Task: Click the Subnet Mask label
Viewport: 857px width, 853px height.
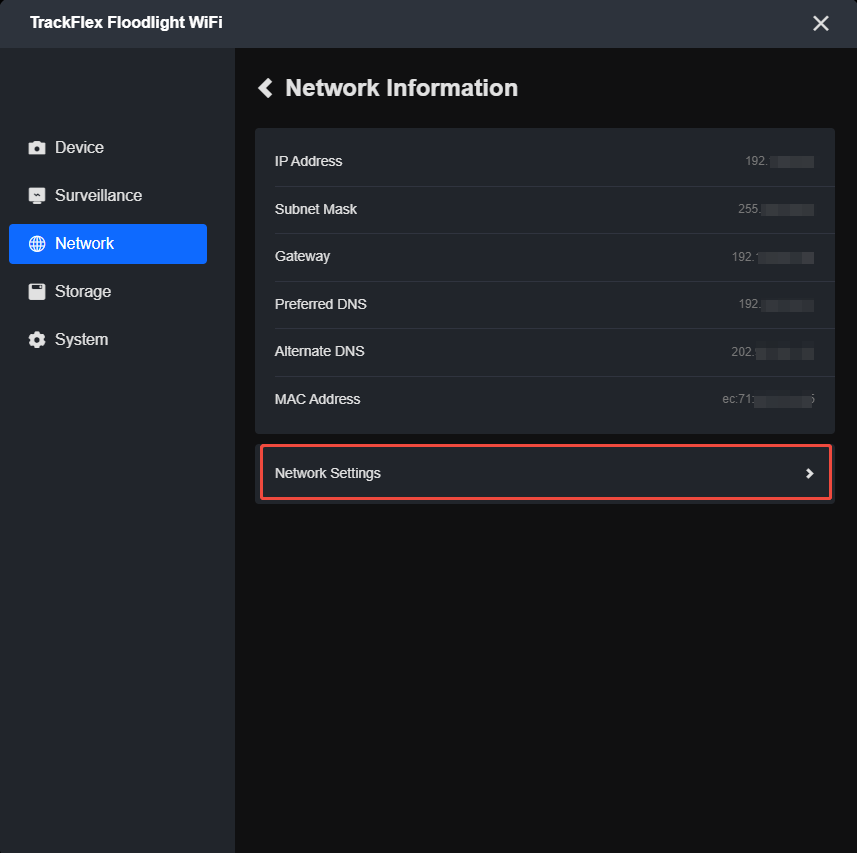Action: coord(315,209)
